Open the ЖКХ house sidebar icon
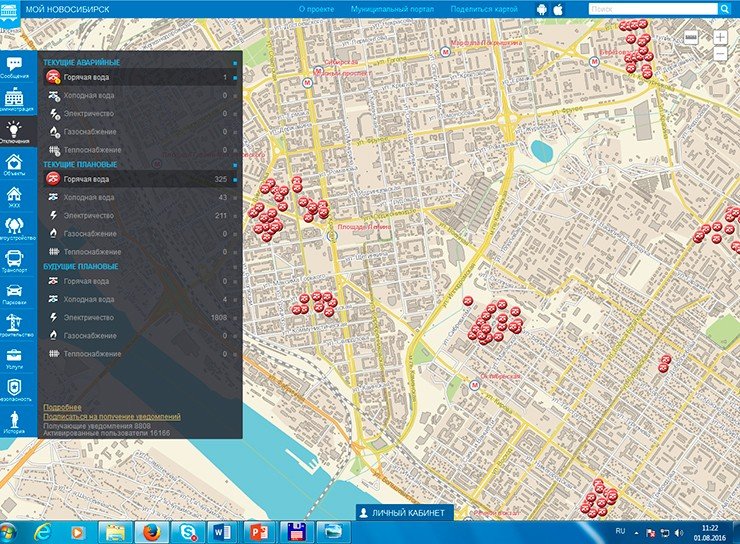740x544 pixels. pos(14,196)
